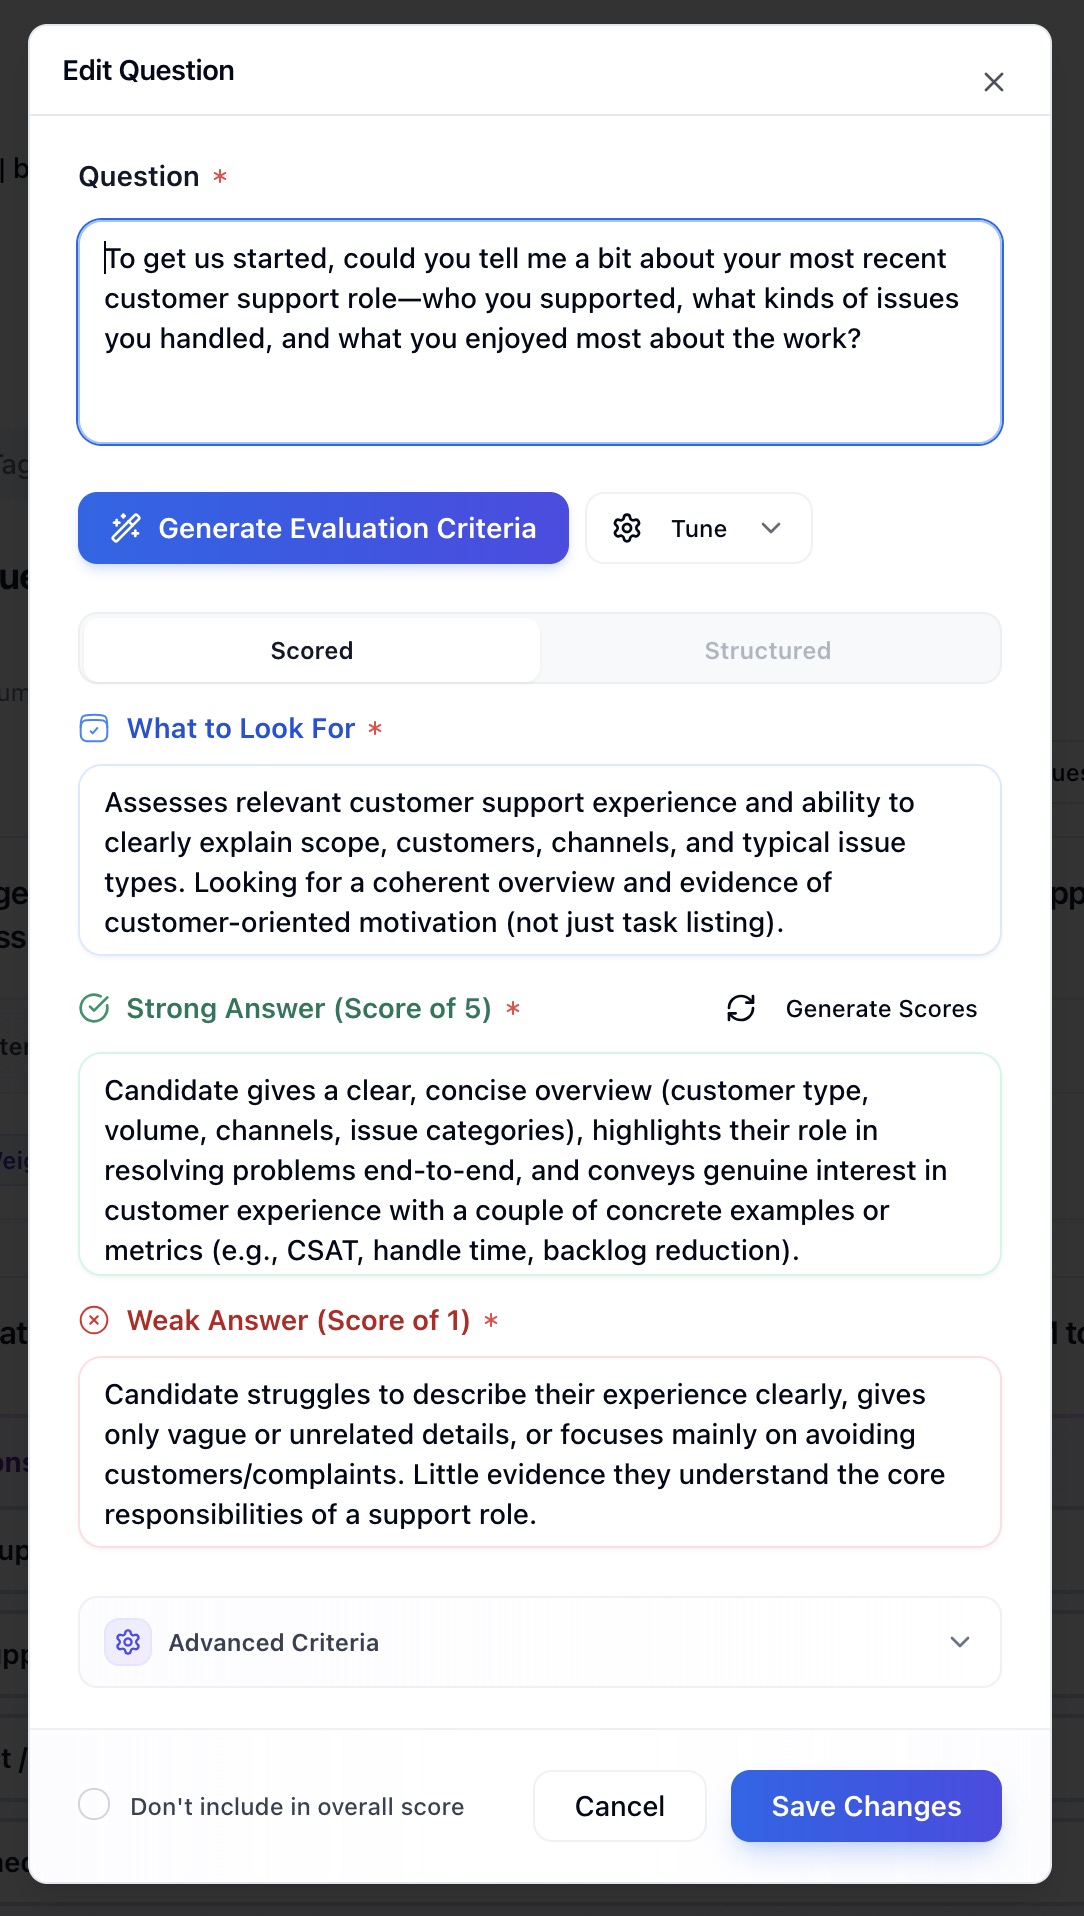Close the Edit Question dialog
Viewport: 1084px width, 1916px height.
coord(993,82)
